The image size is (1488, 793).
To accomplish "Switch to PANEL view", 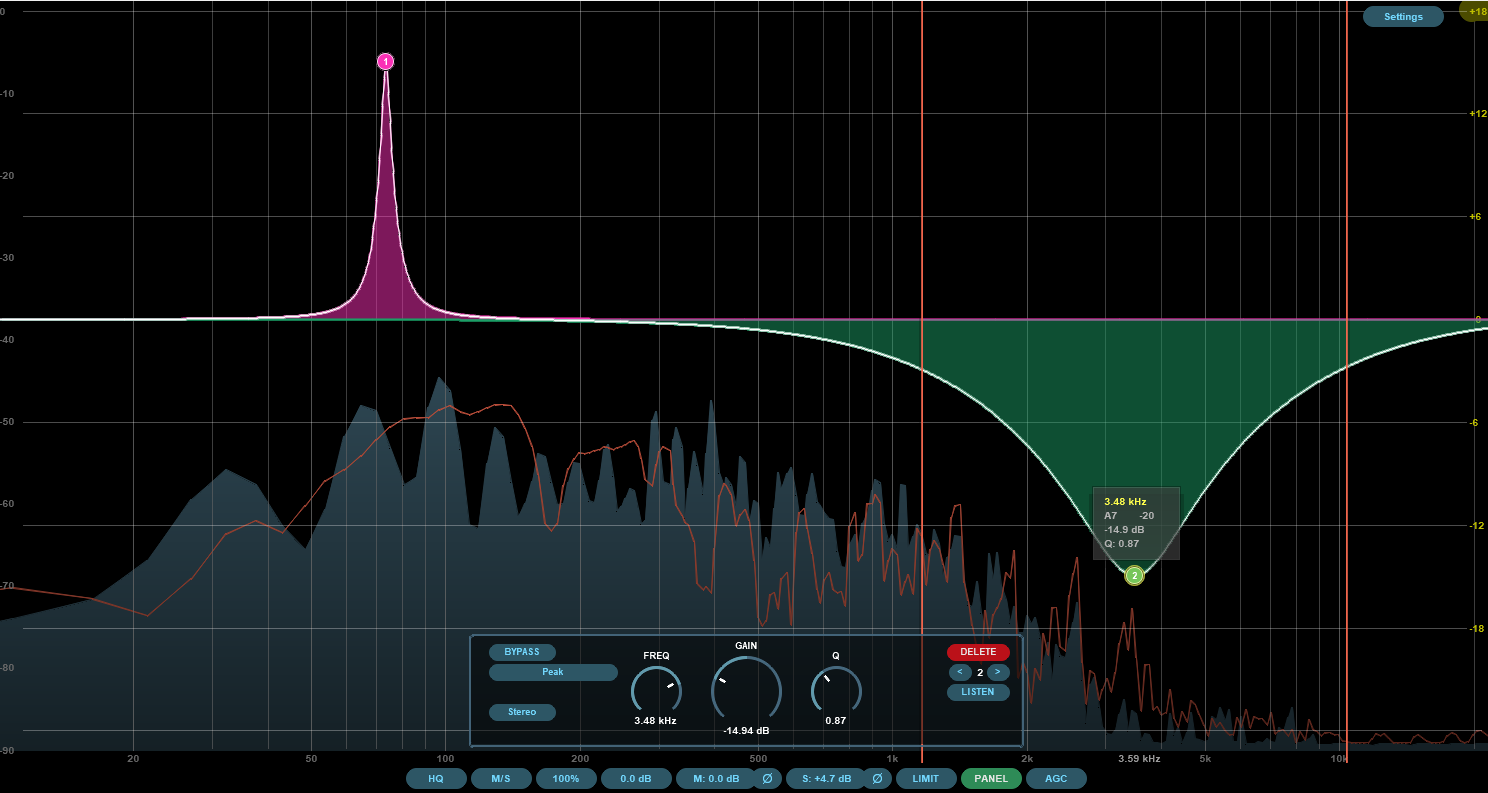I will tap(991, 778).
